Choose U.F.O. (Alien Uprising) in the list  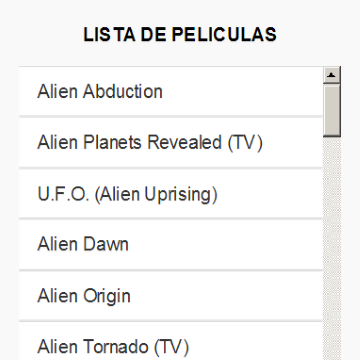click(171, 194)
